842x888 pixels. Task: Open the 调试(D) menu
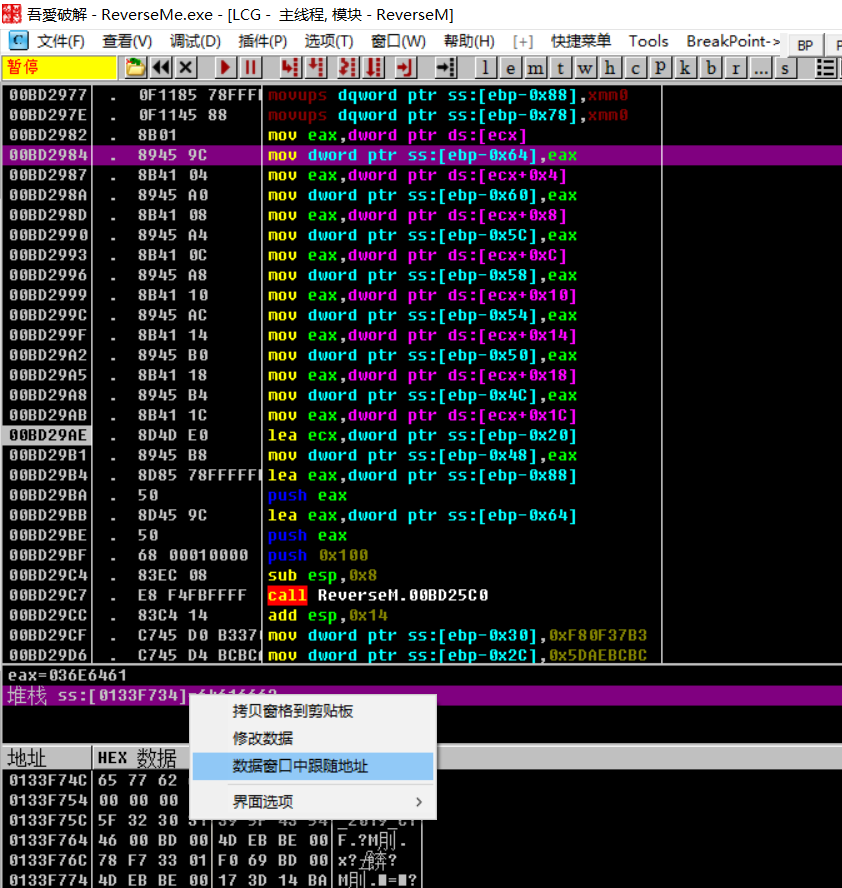point(193,41)
